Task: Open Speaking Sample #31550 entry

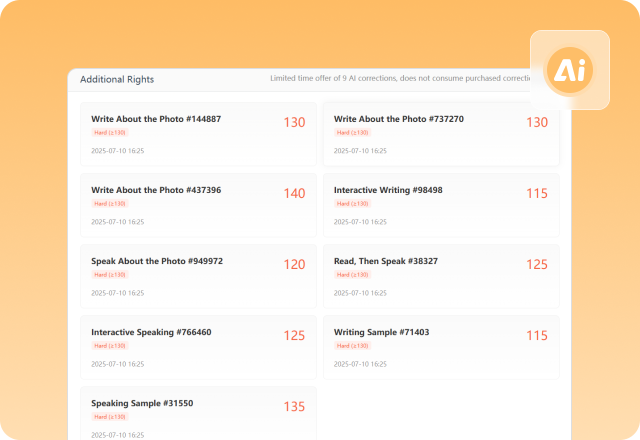Action: 142,403
